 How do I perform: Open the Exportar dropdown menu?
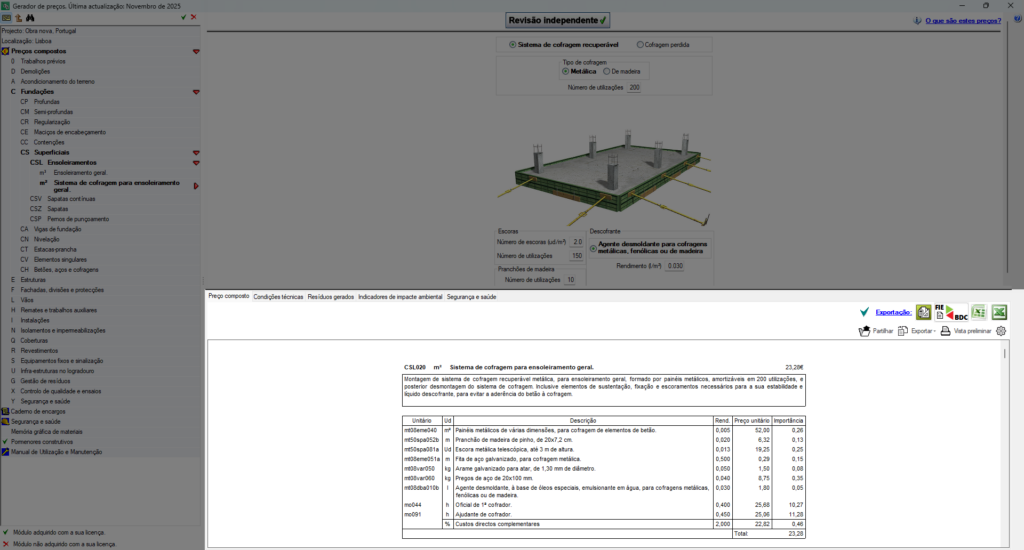pyautogui.click(x=917, y=331)
